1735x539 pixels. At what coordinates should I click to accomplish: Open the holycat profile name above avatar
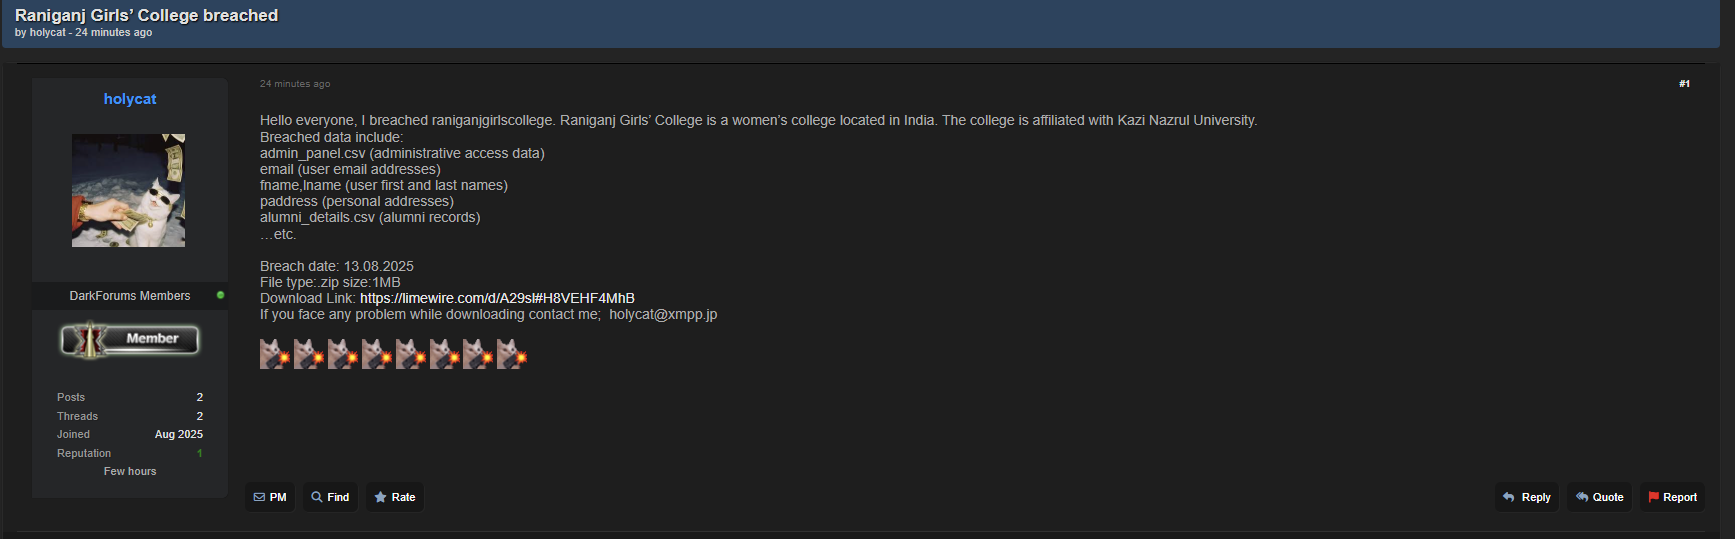[130, 99]
